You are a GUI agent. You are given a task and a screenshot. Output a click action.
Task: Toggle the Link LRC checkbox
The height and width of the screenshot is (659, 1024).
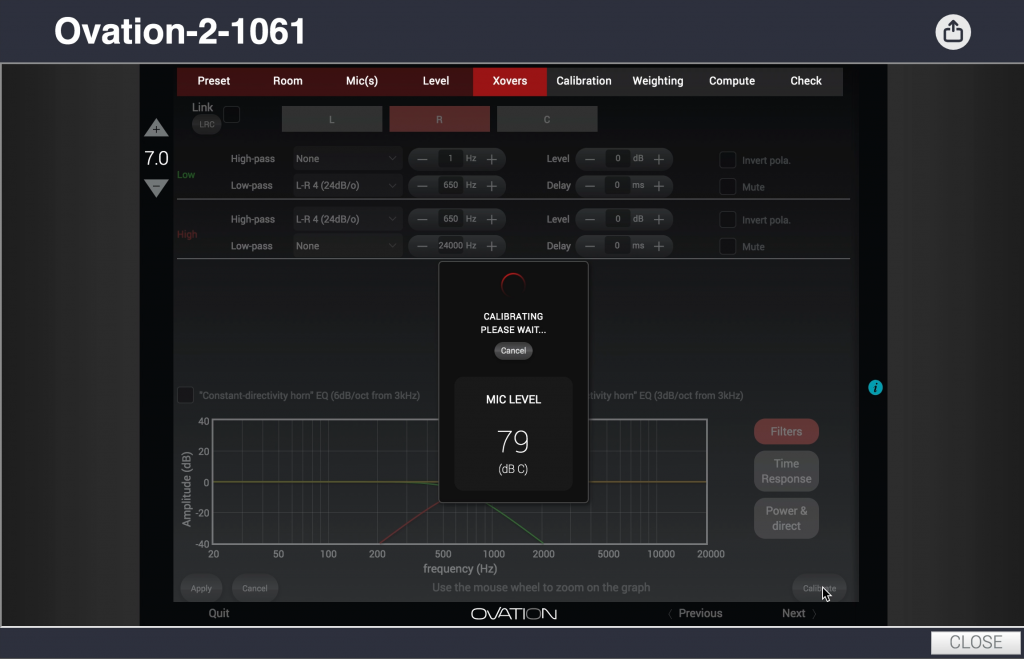click(231, 114)
